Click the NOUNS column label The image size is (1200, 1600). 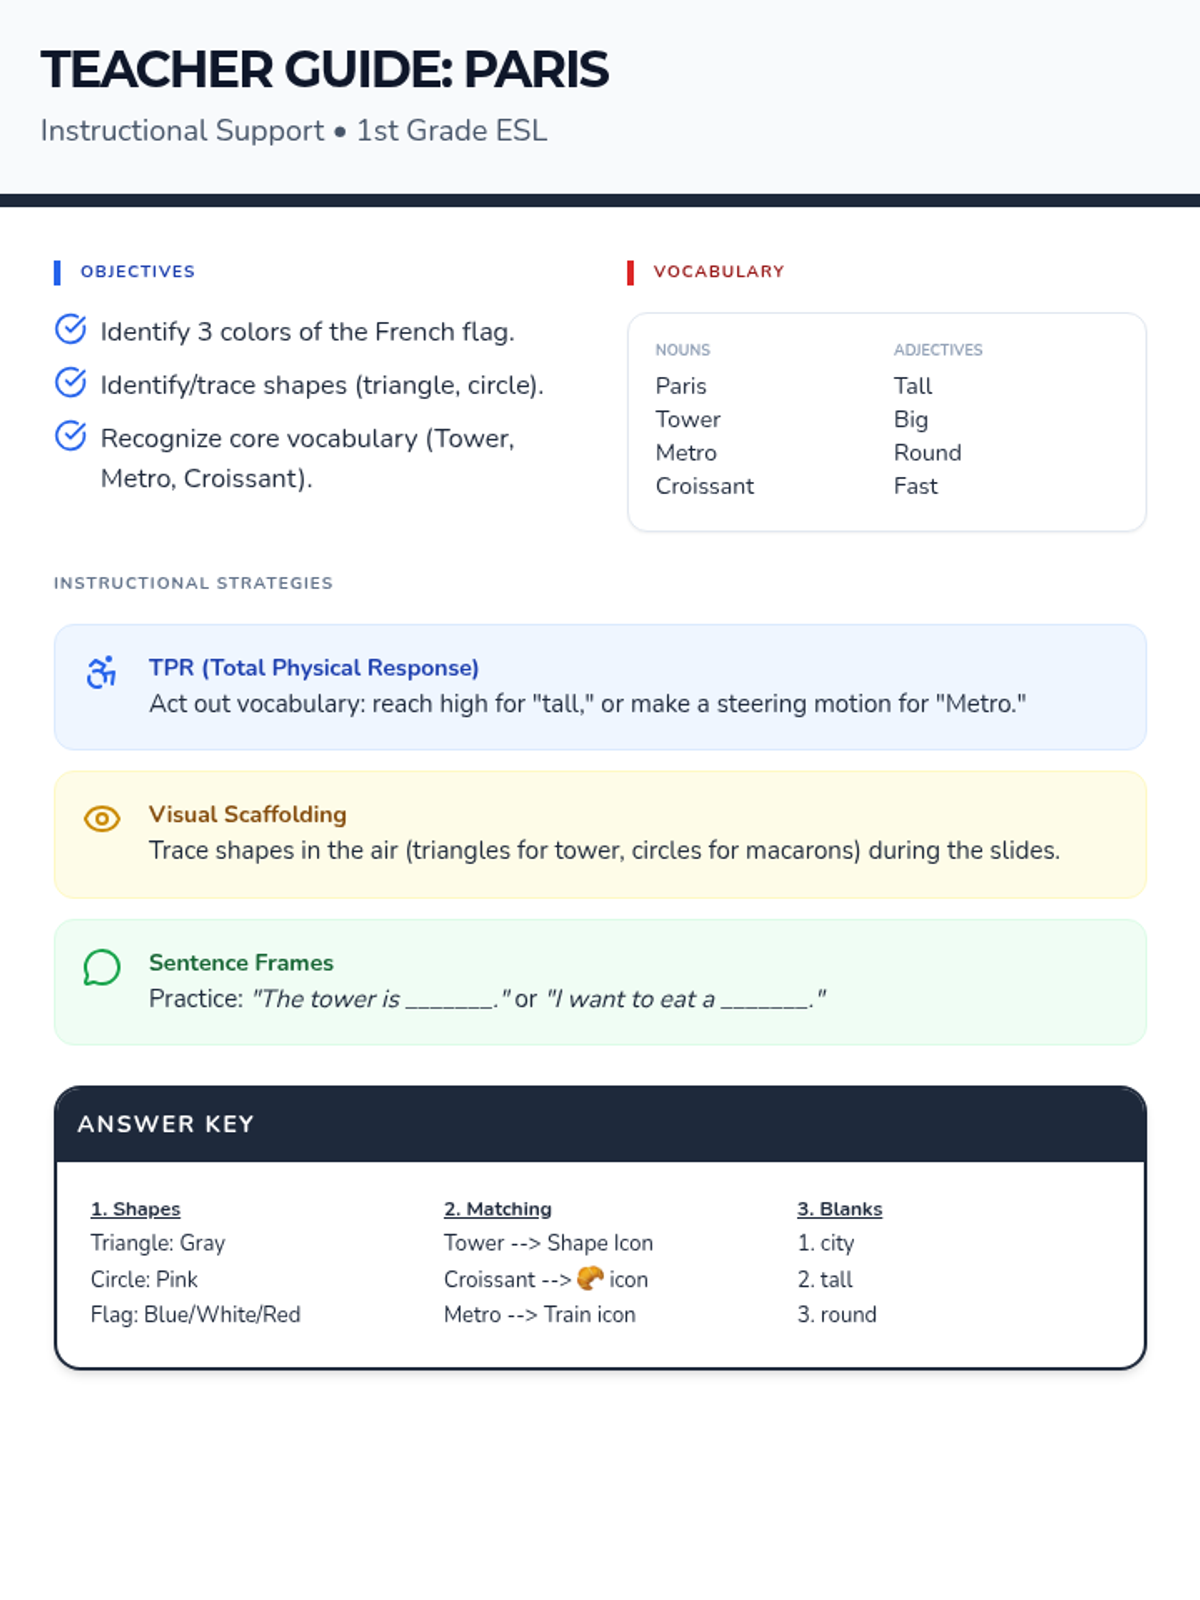point(683,350)
